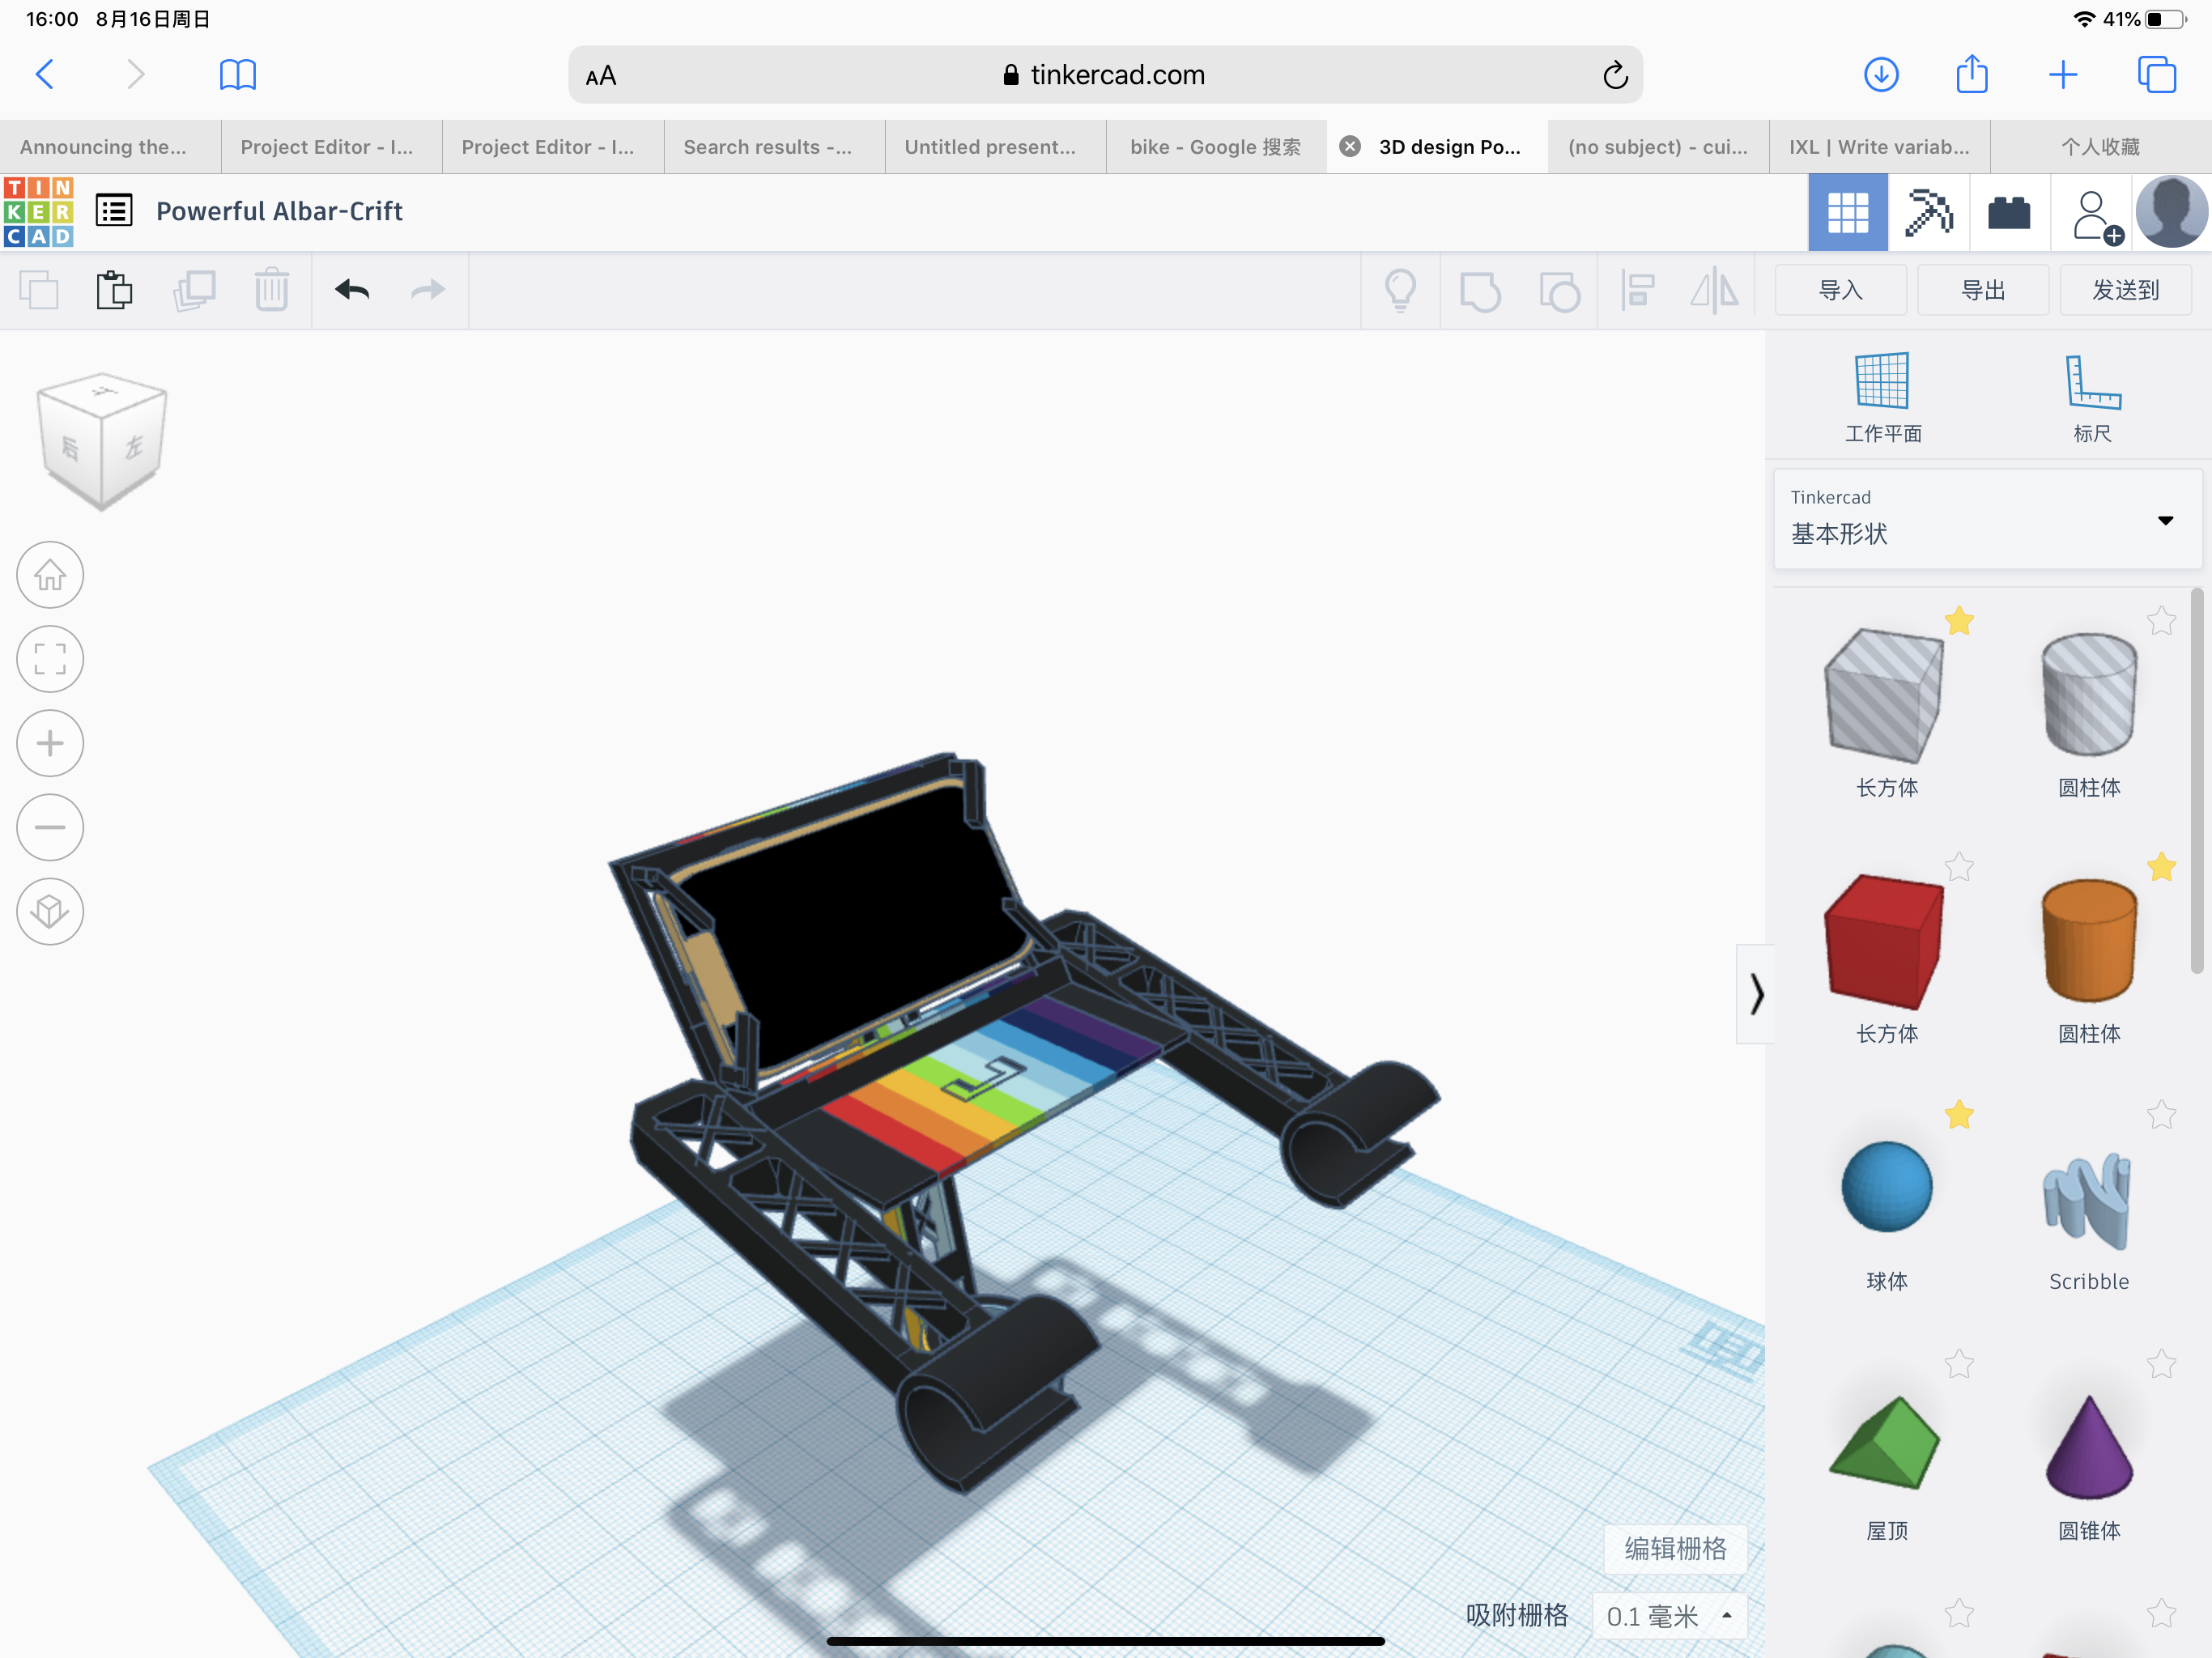Click the undo arrow in toolbar
Viewport: 2212px width, 1658px height.
(352, 290)
